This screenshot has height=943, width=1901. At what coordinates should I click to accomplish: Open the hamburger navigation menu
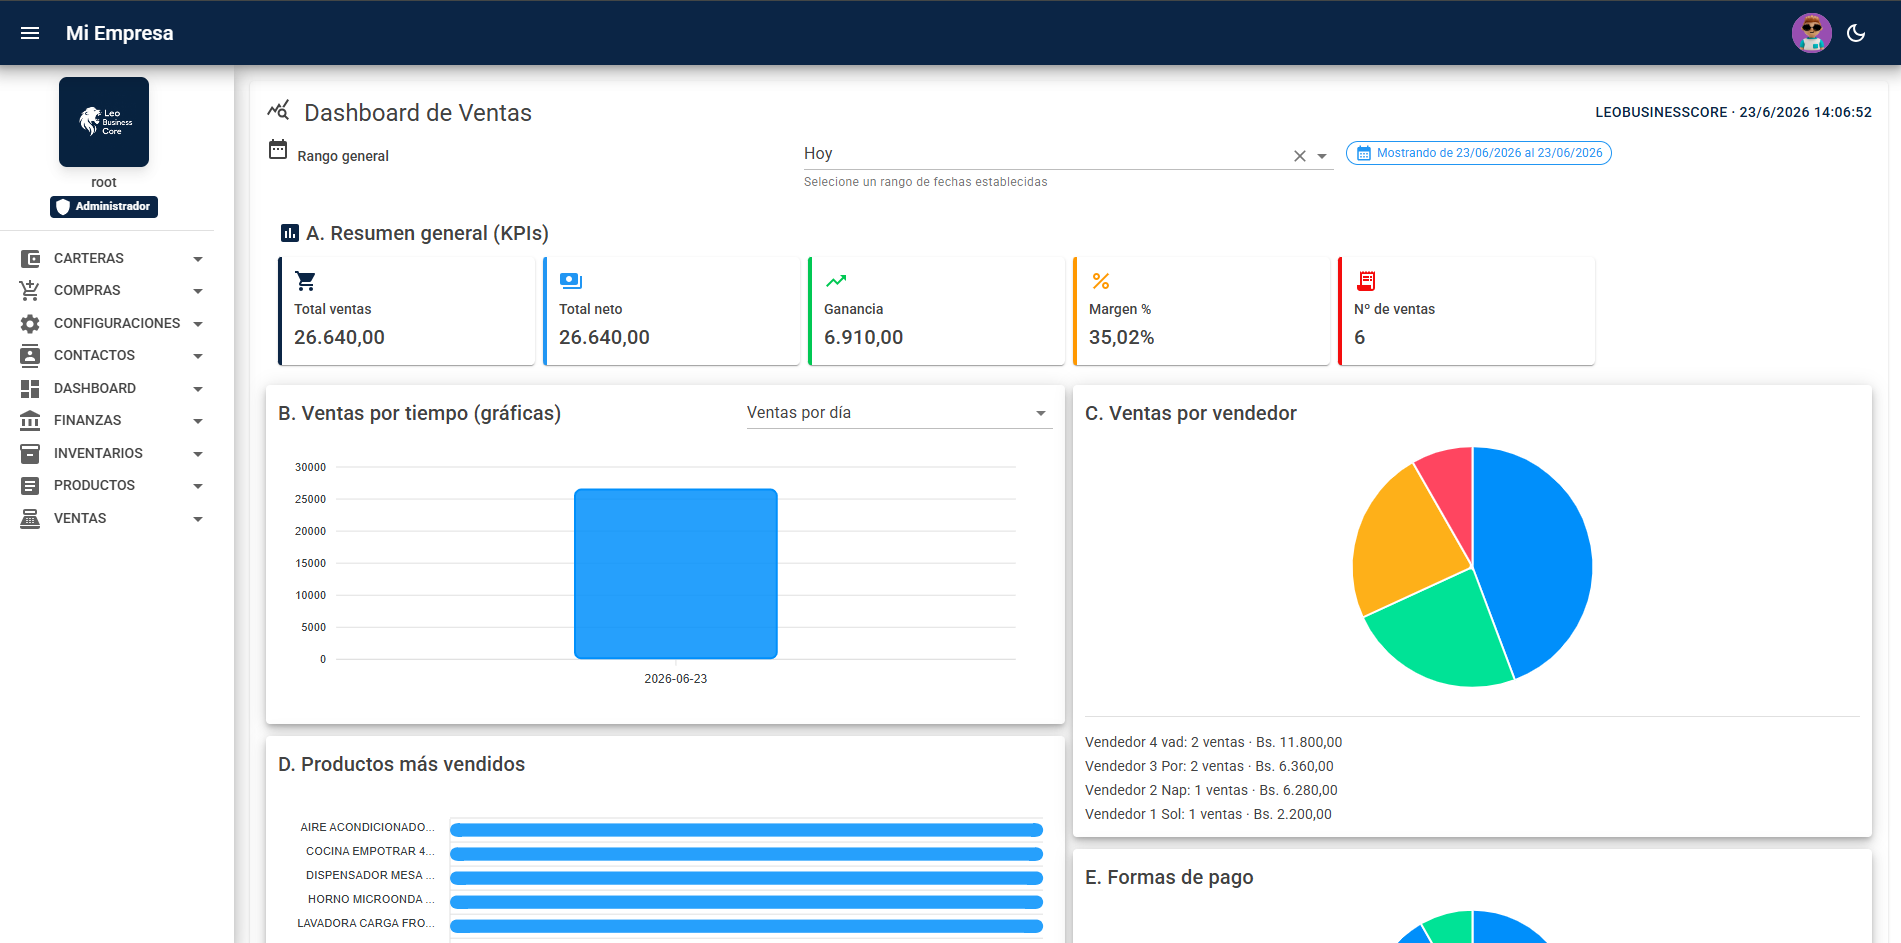[x=30, y=33]
